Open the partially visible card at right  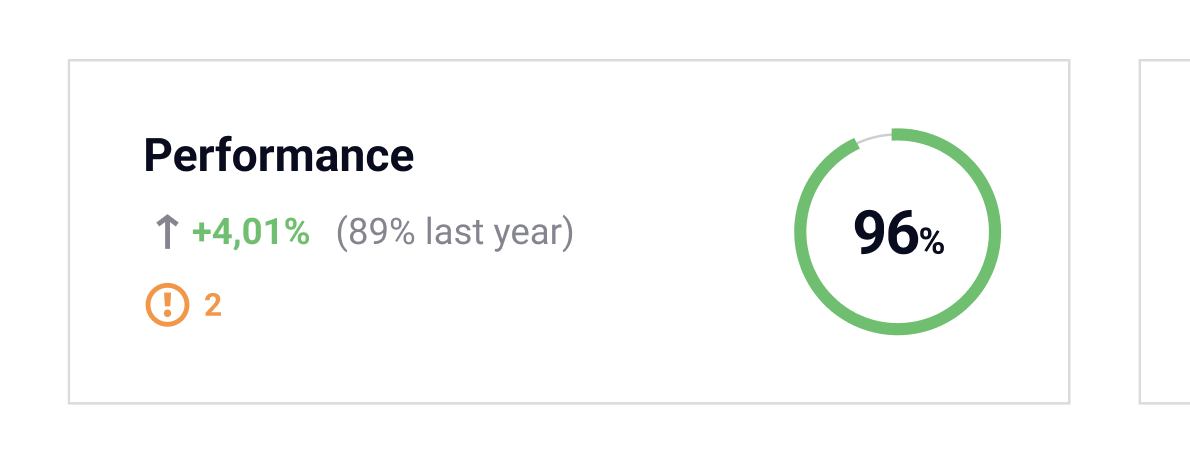point(1165,232)
